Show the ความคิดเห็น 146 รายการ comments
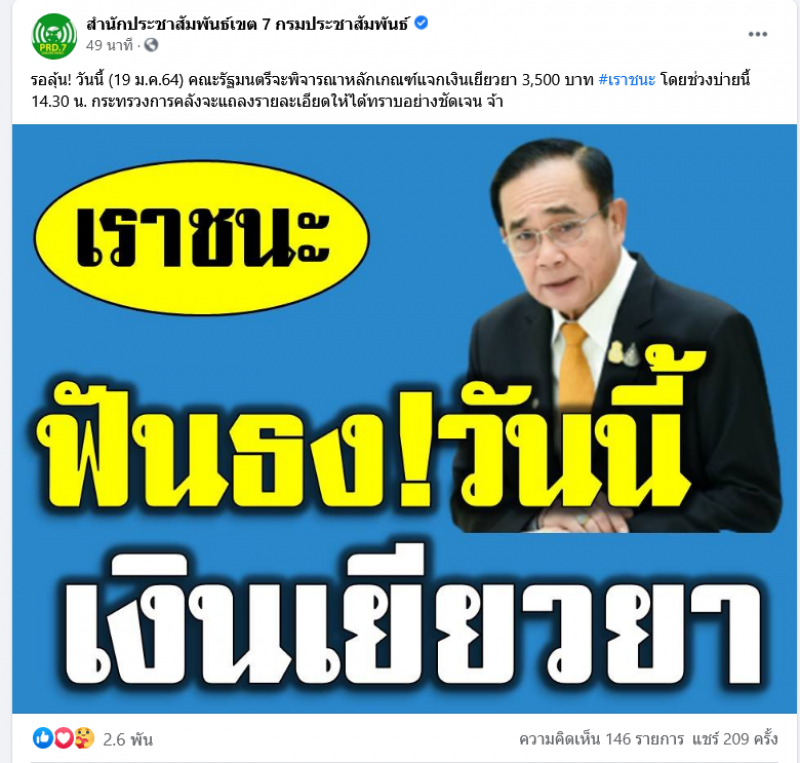The width and height of the screenshot is (800, 763). pyautogui.click(x=602, y=739)
